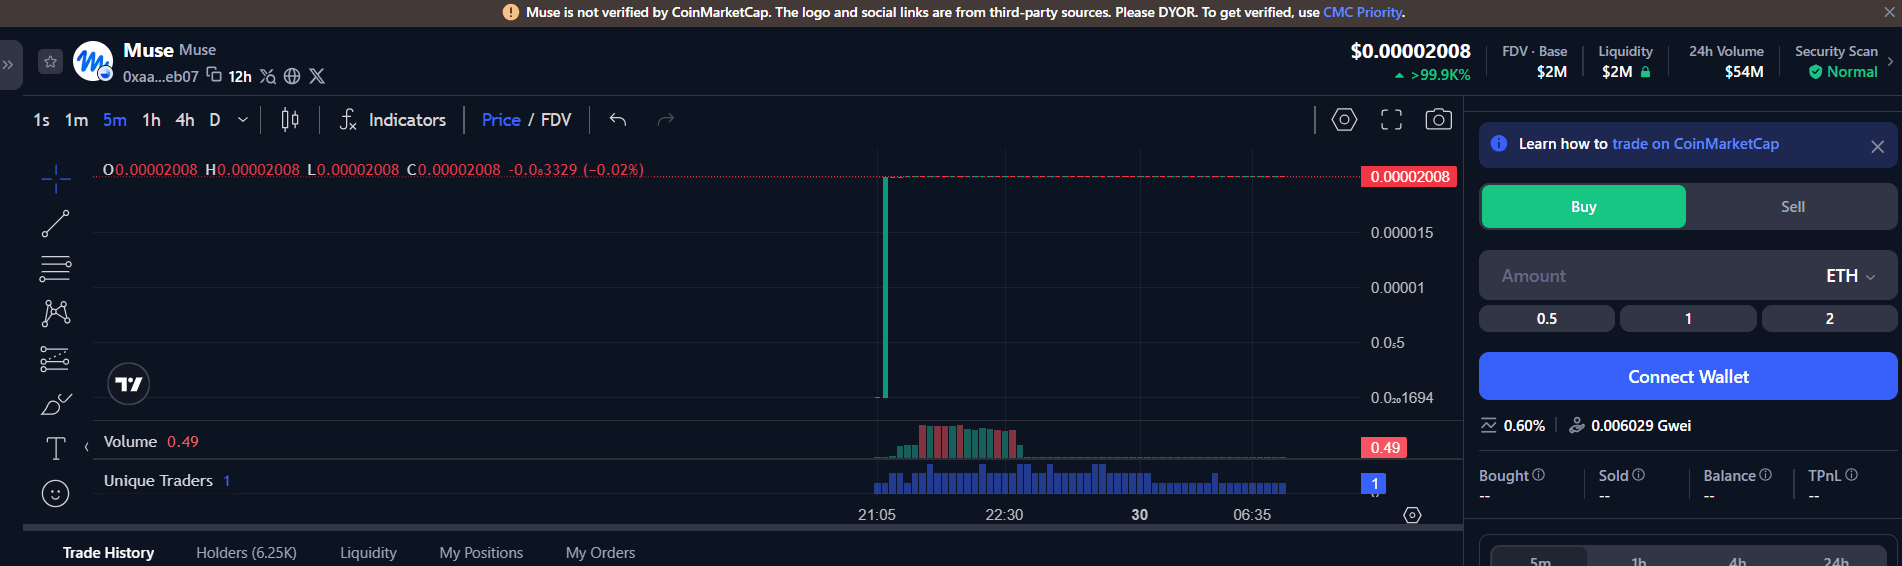The width and height of the screenshot is (1902, 566).
Task: Set amount preset to 0.5
Action: [1547, 319]
